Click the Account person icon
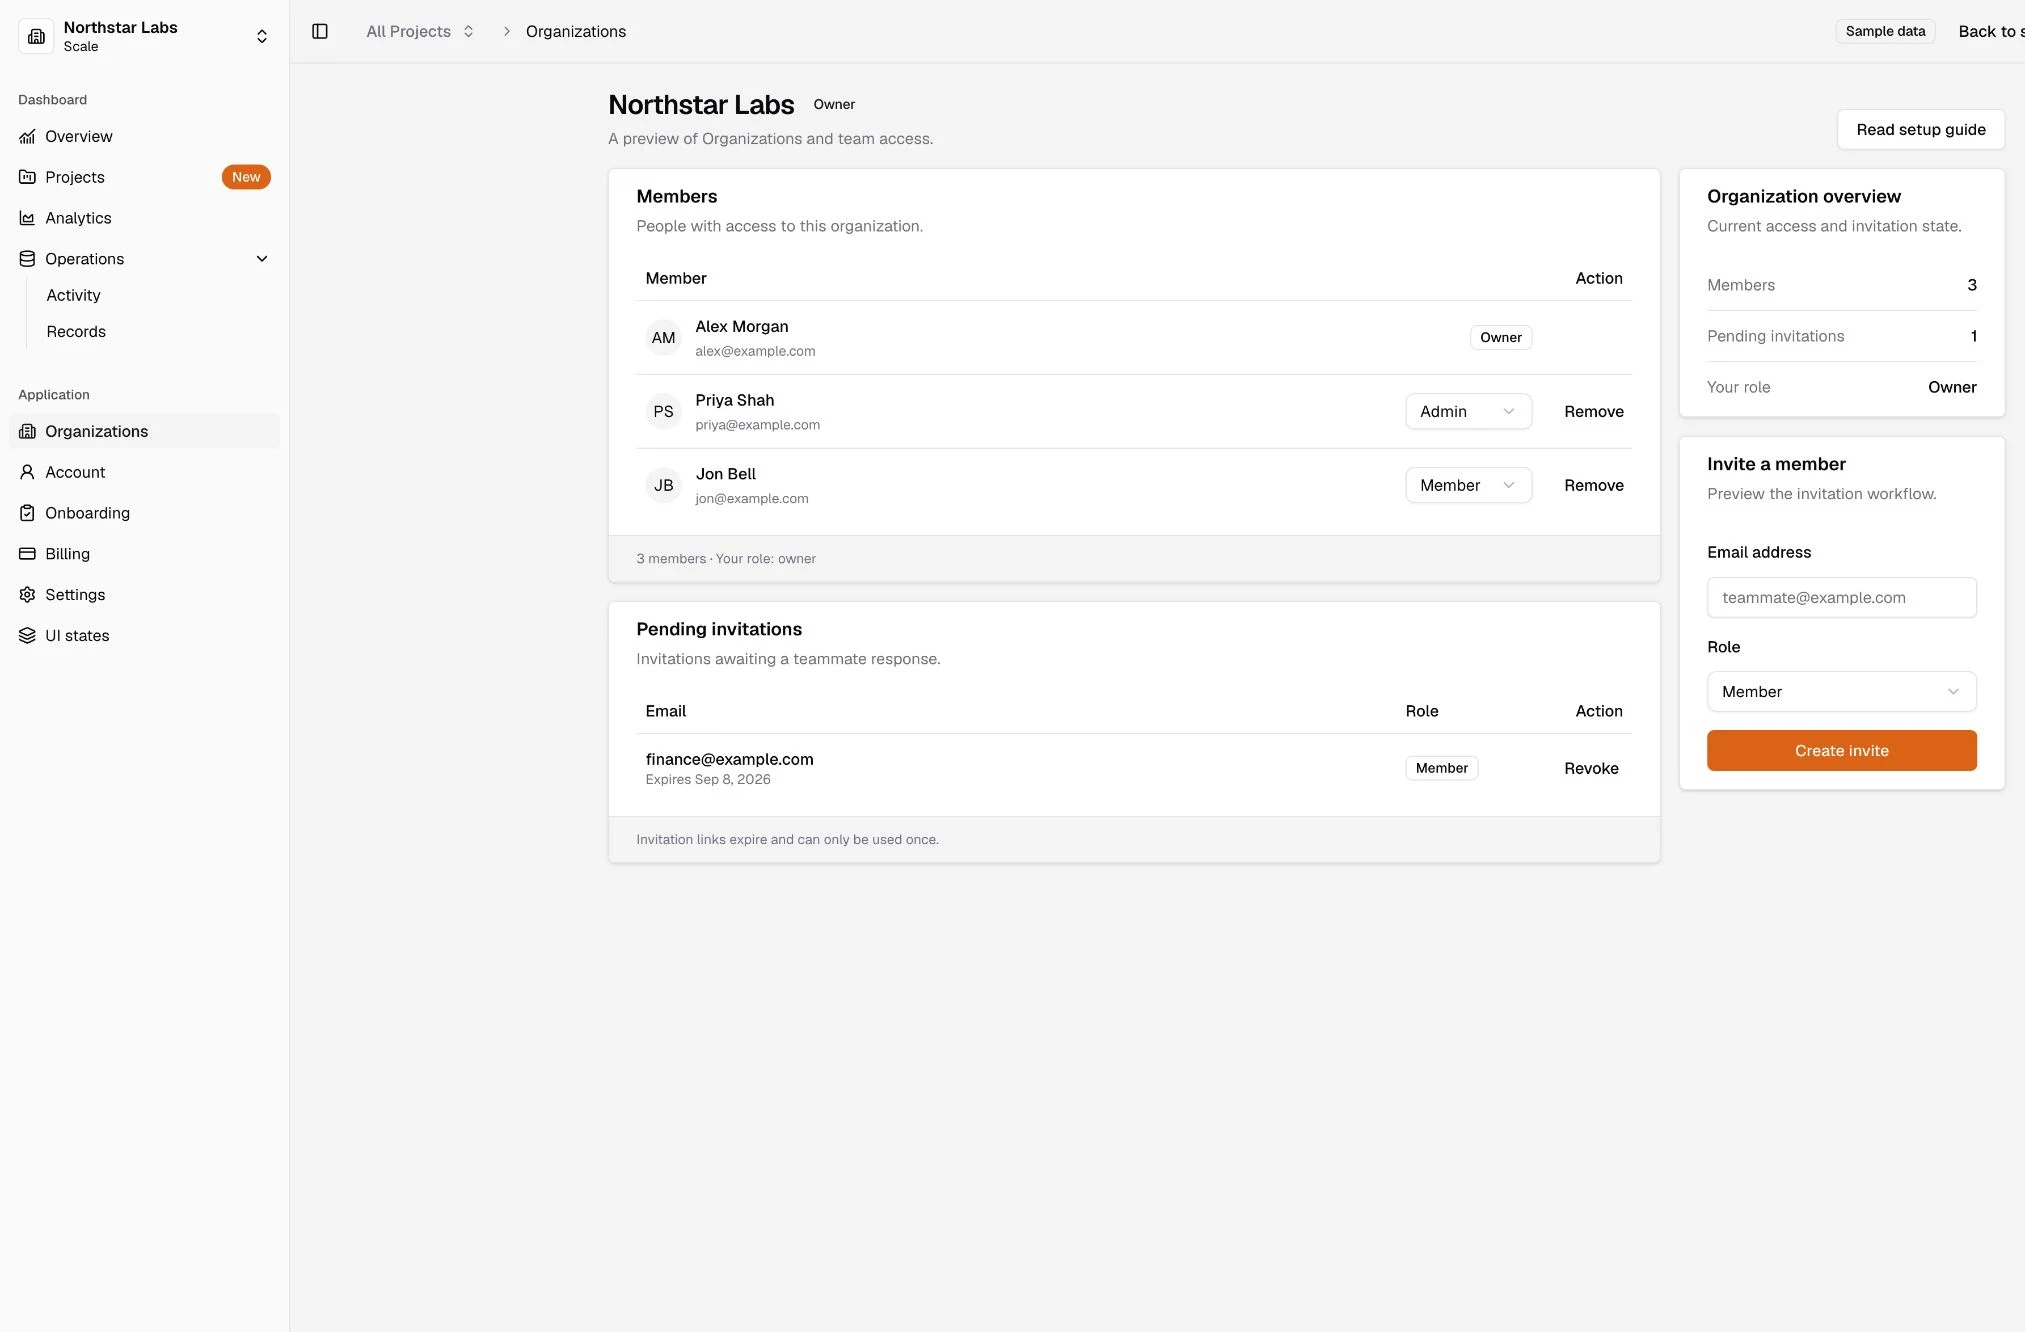Viewport: 2025px width, 1332px height. click(27, 472)
